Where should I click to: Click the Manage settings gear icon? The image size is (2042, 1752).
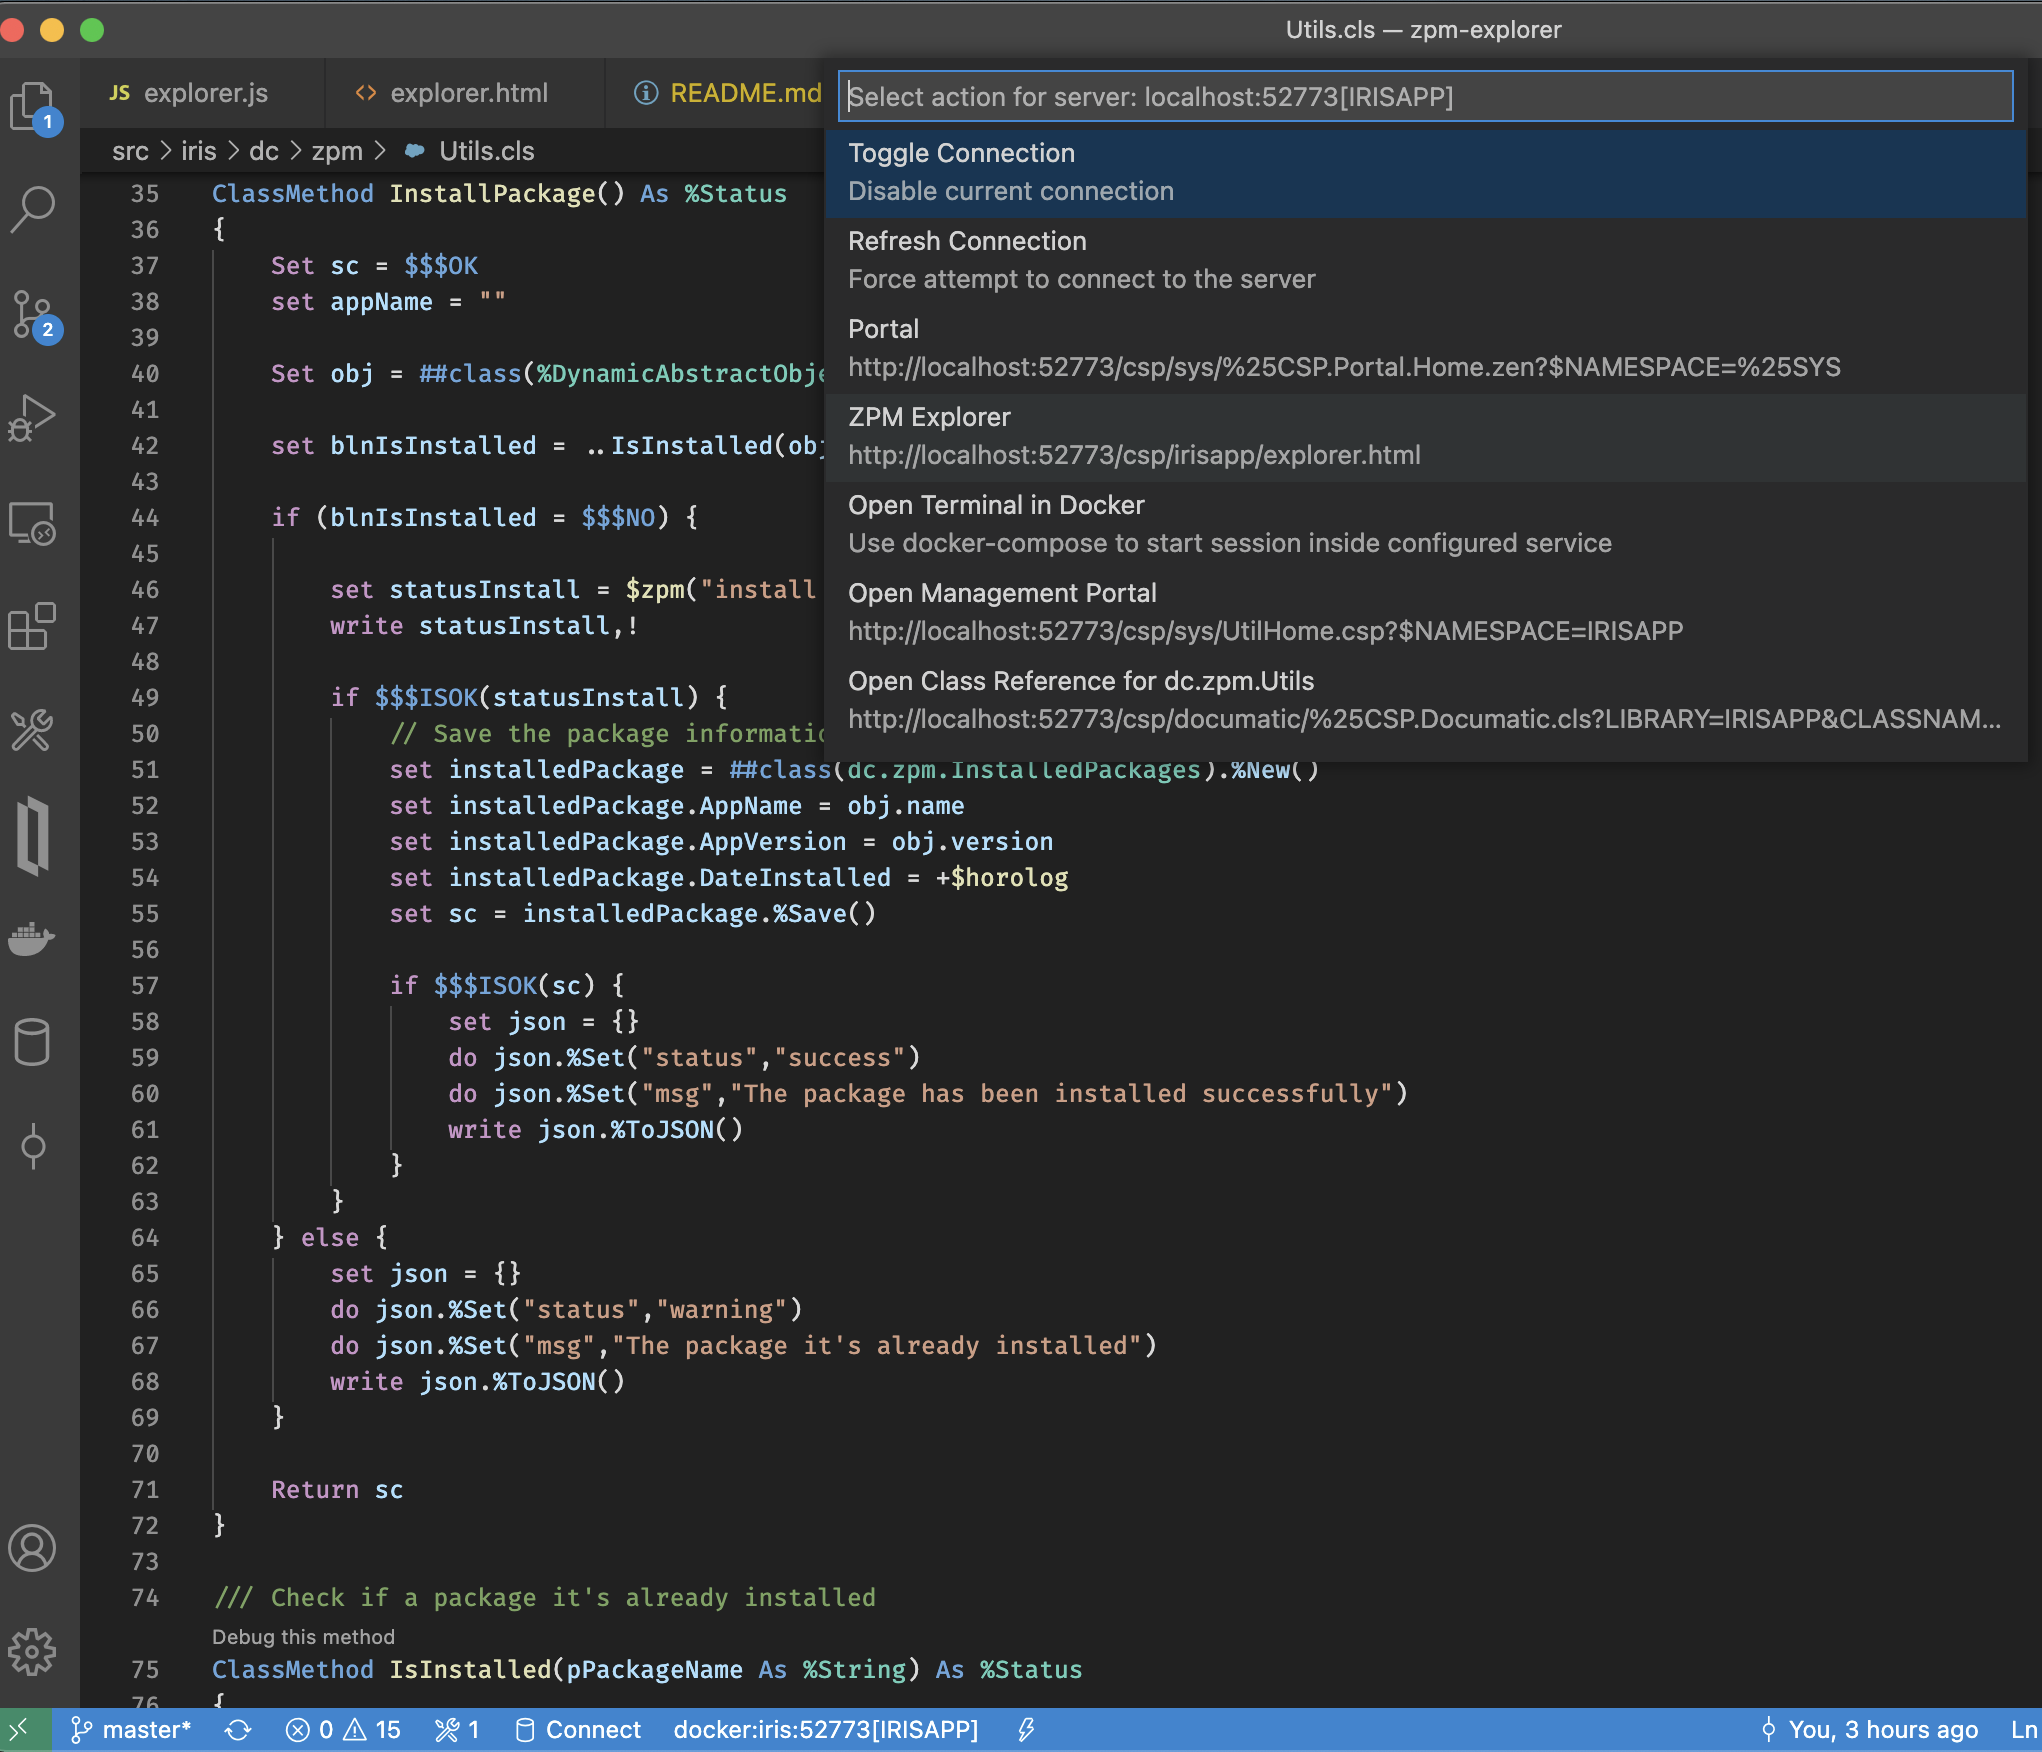tap(34, 1651)
